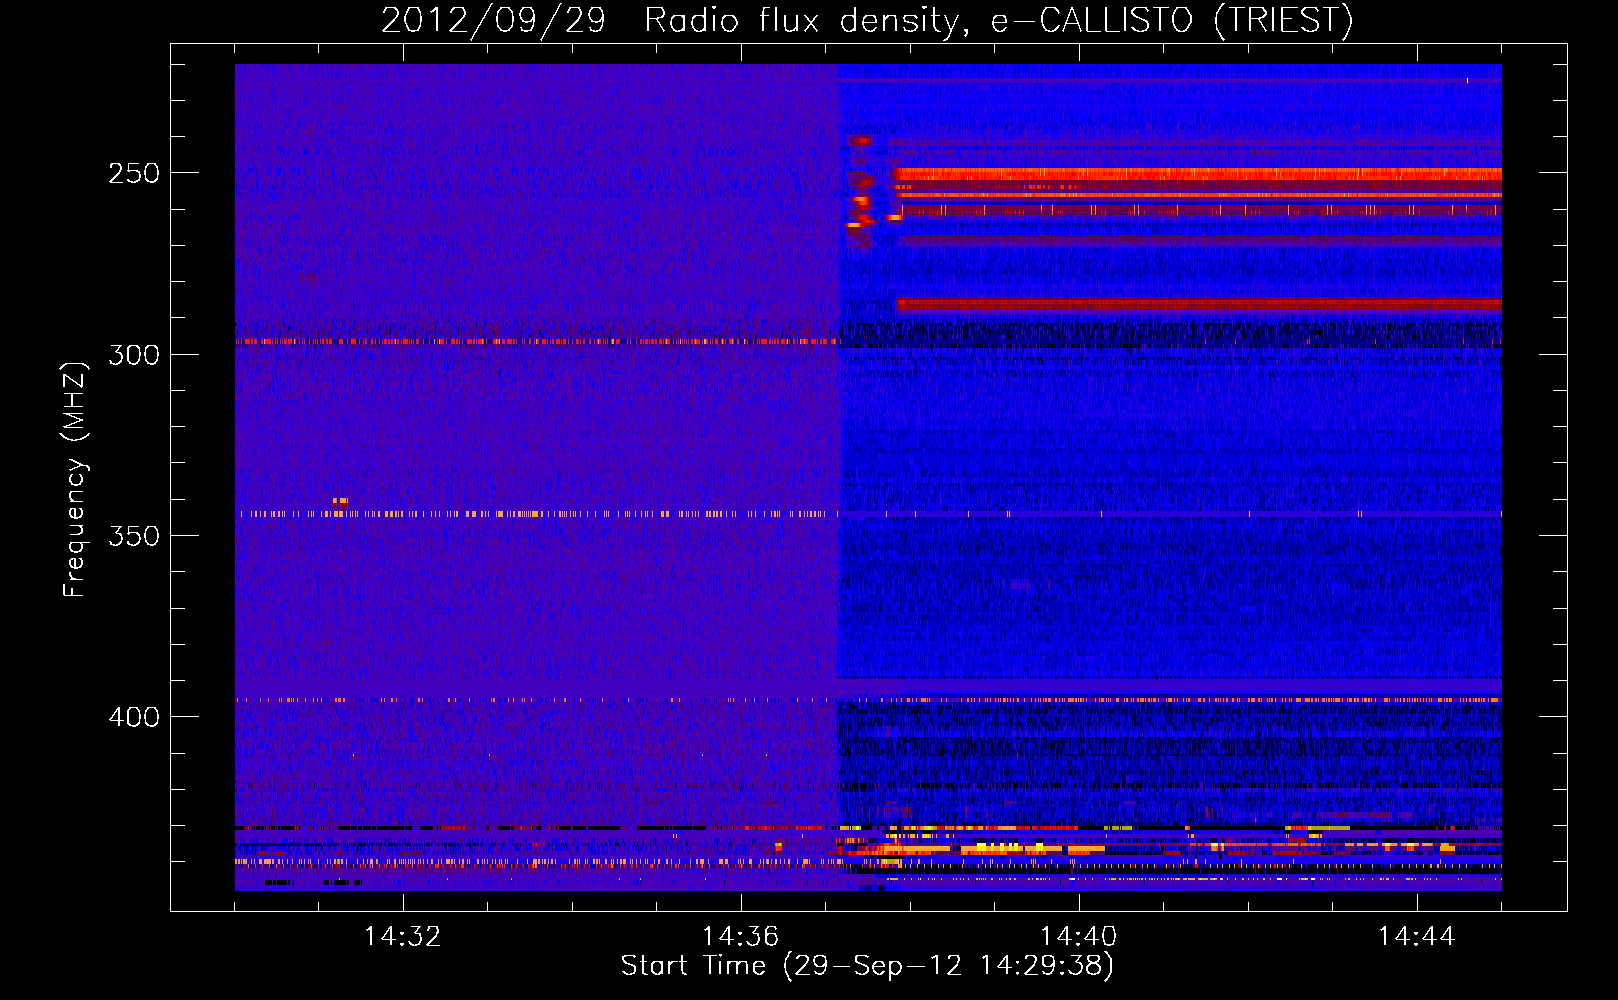This screenshot has height=1000, width=1618.
Task: Click the 14:40 time tick label
Action: click(x=1078, y=937)
